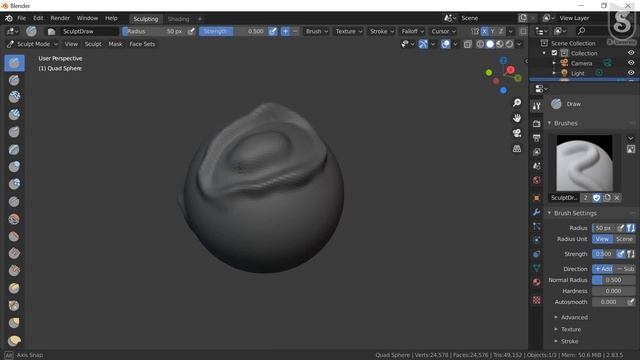Click the Hardness slider field
This screenshot has width=640, height=360.
tap(613, 291)
